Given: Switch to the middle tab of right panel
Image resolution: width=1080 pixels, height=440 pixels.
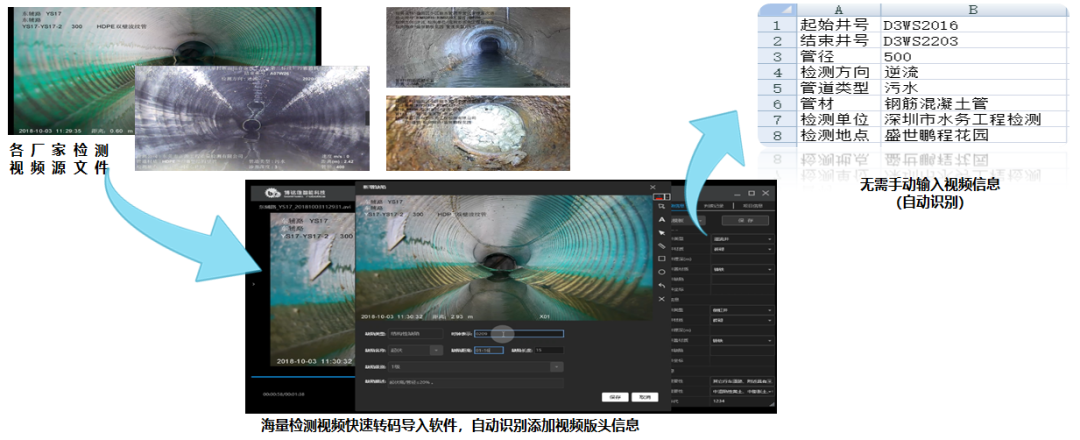Looking at the screenshot, I should coord(714,206).
